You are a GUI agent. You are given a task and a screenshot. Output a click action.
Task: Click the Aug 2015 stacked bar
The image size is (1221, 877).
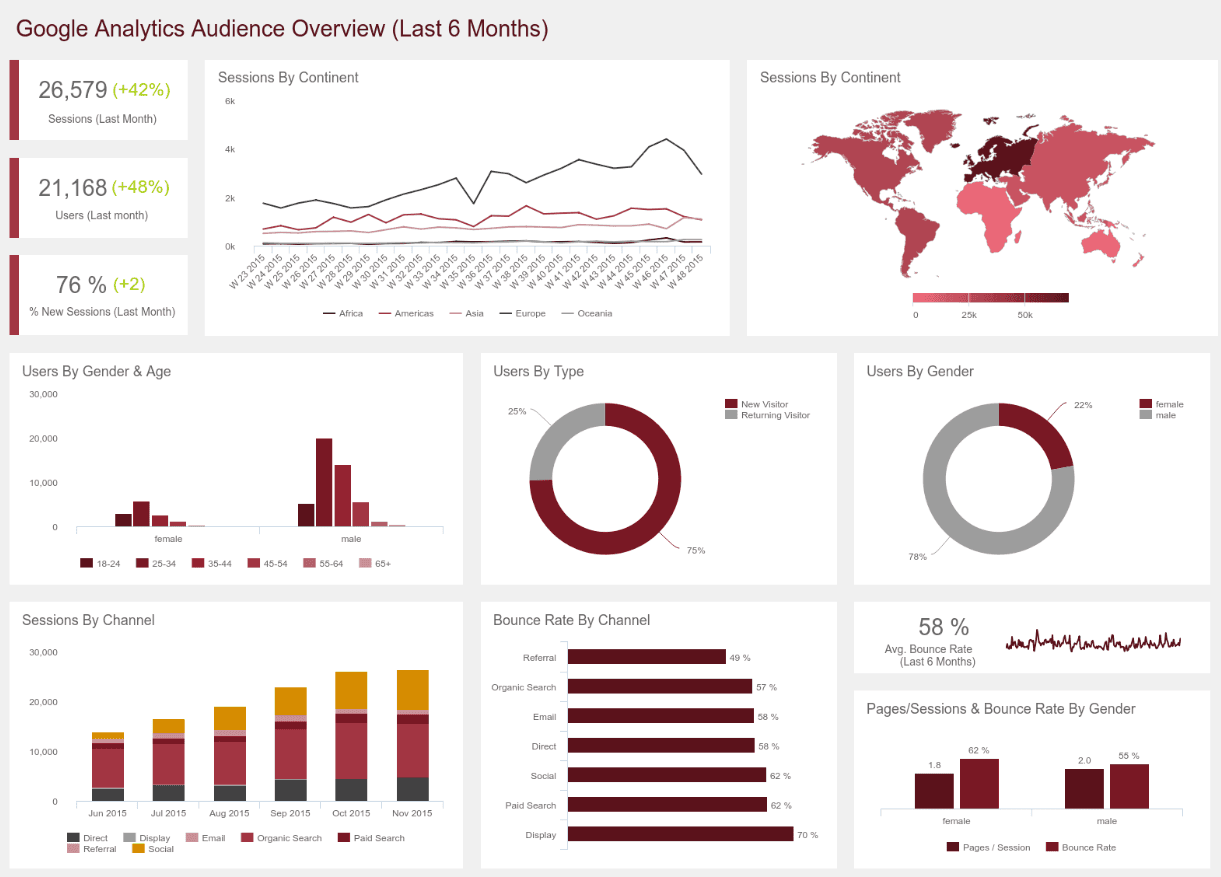[230, 754]
